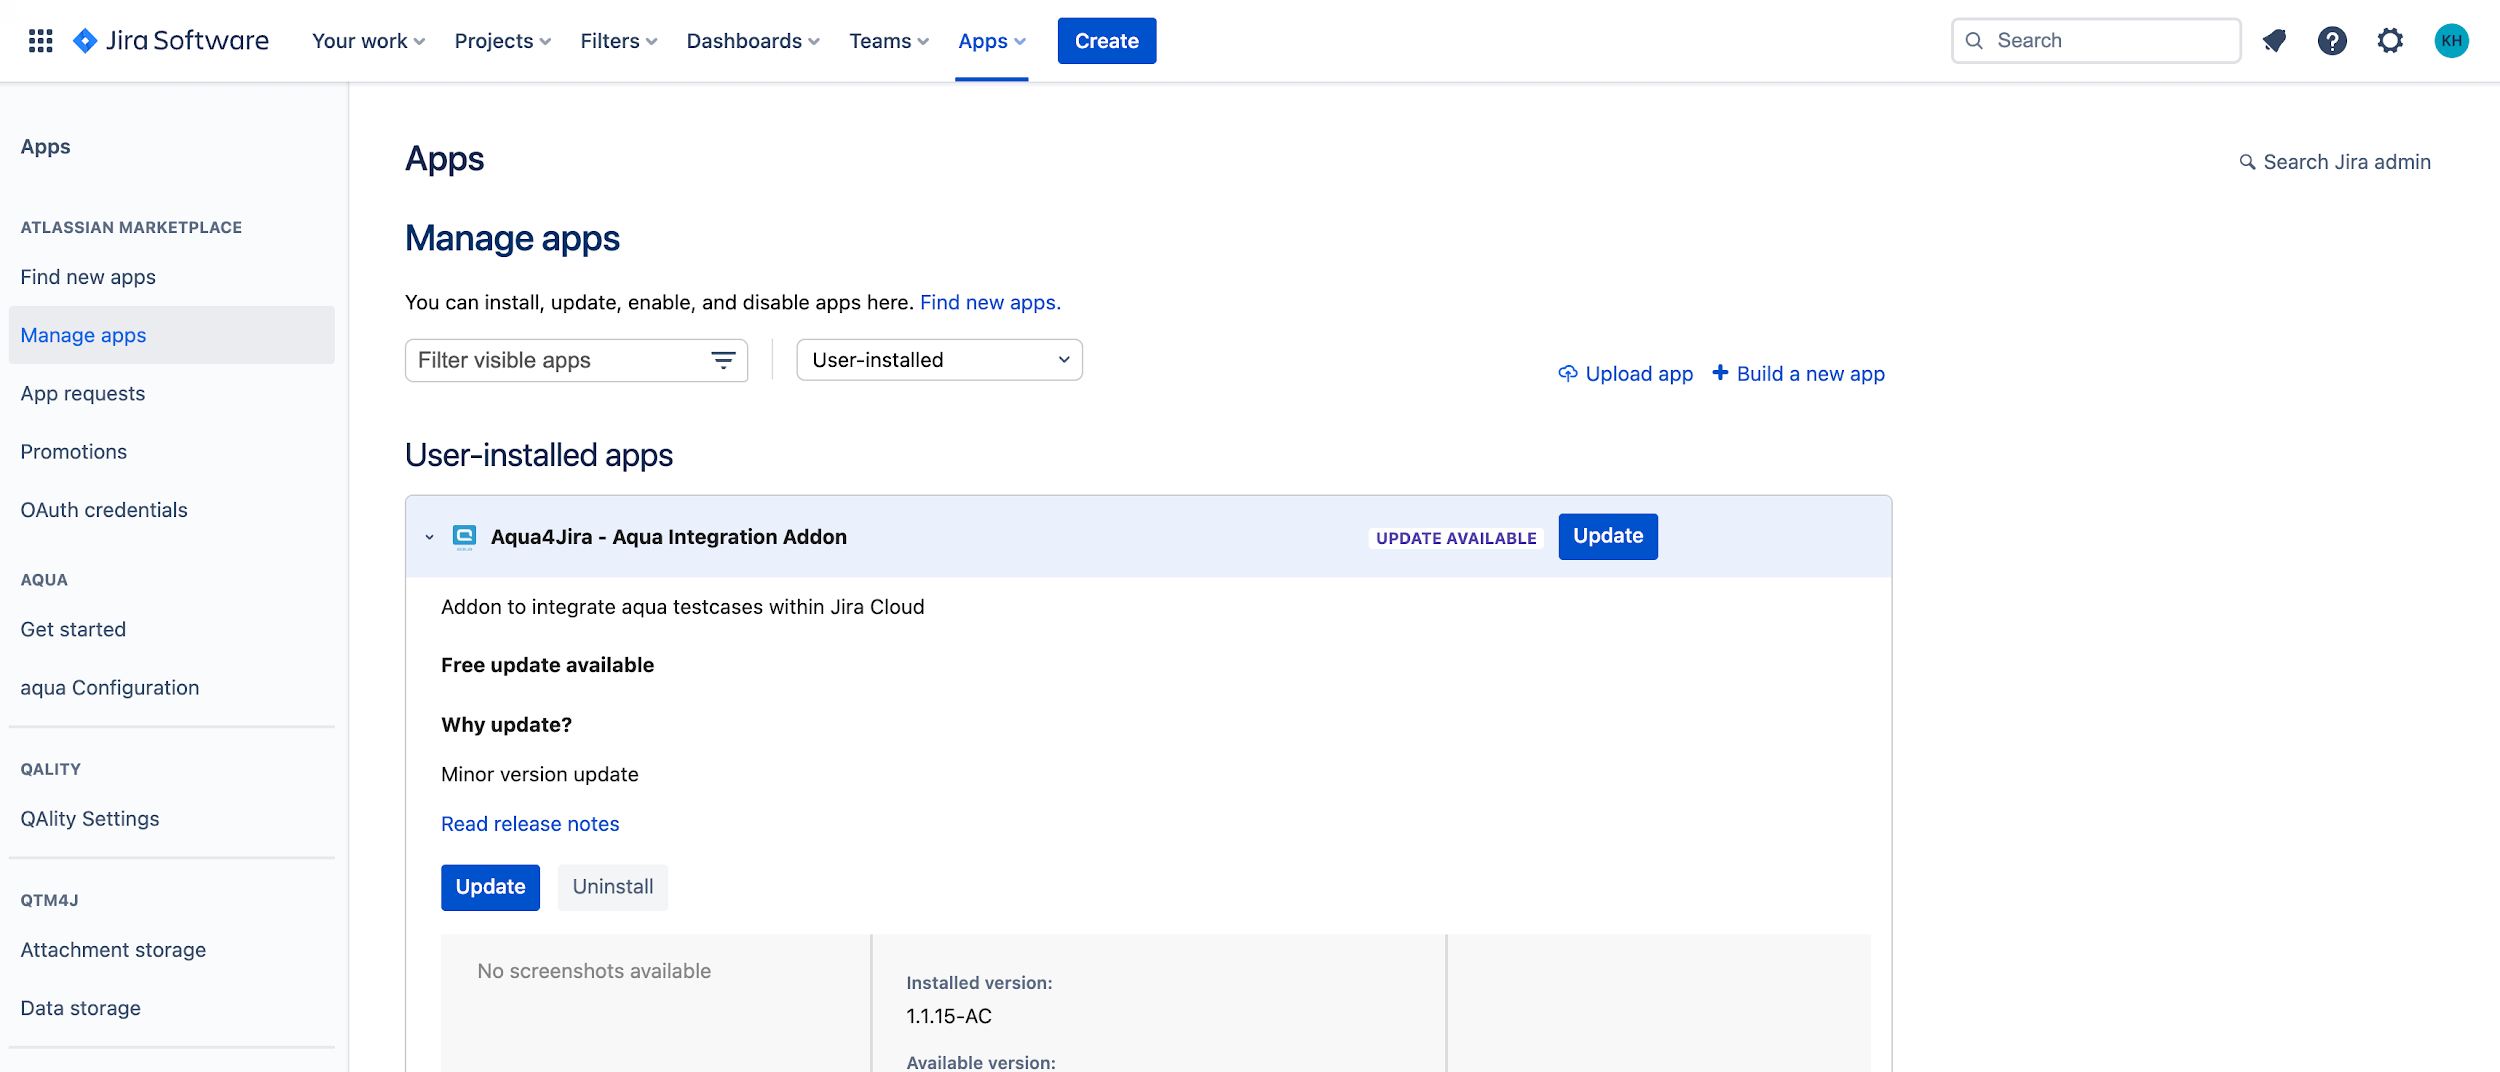The width and height of the screenshot is (2500, 1072).
Task: Click the Uninstall button
Action: pos(612,887)
